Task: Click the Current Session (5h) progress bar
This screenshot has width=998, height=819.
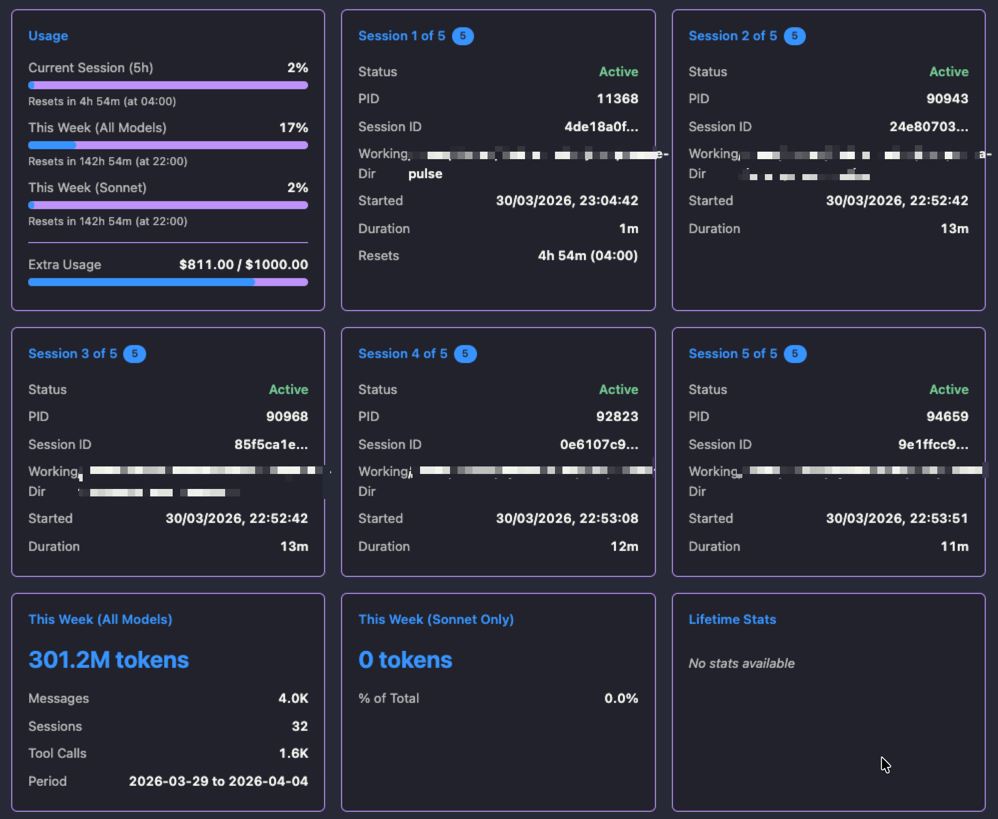Action: tap(168, 85)
